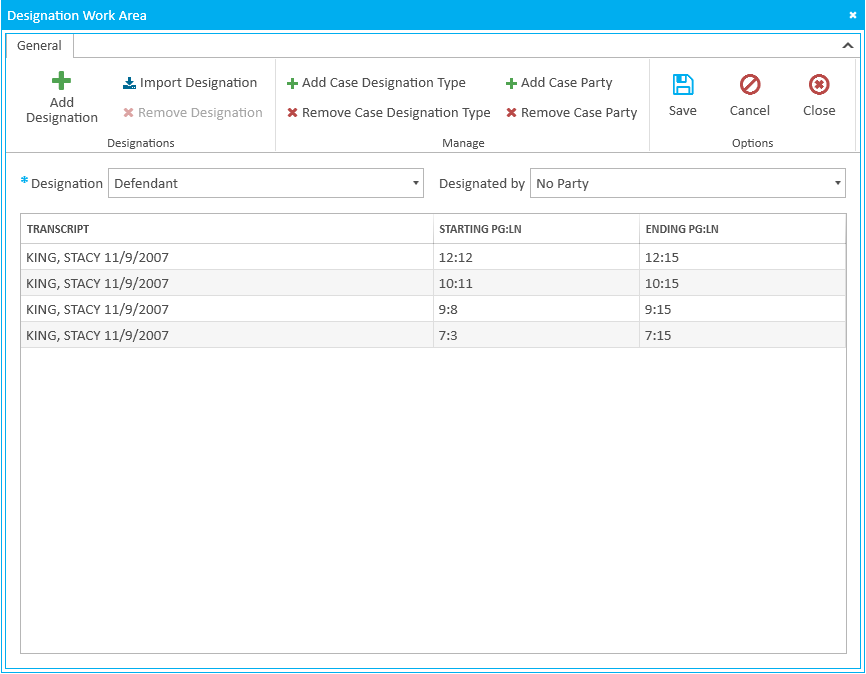Select the KING, STACY row starting at 7:3
This screenshot has width=866, height=674.
[x=433, y=335]
